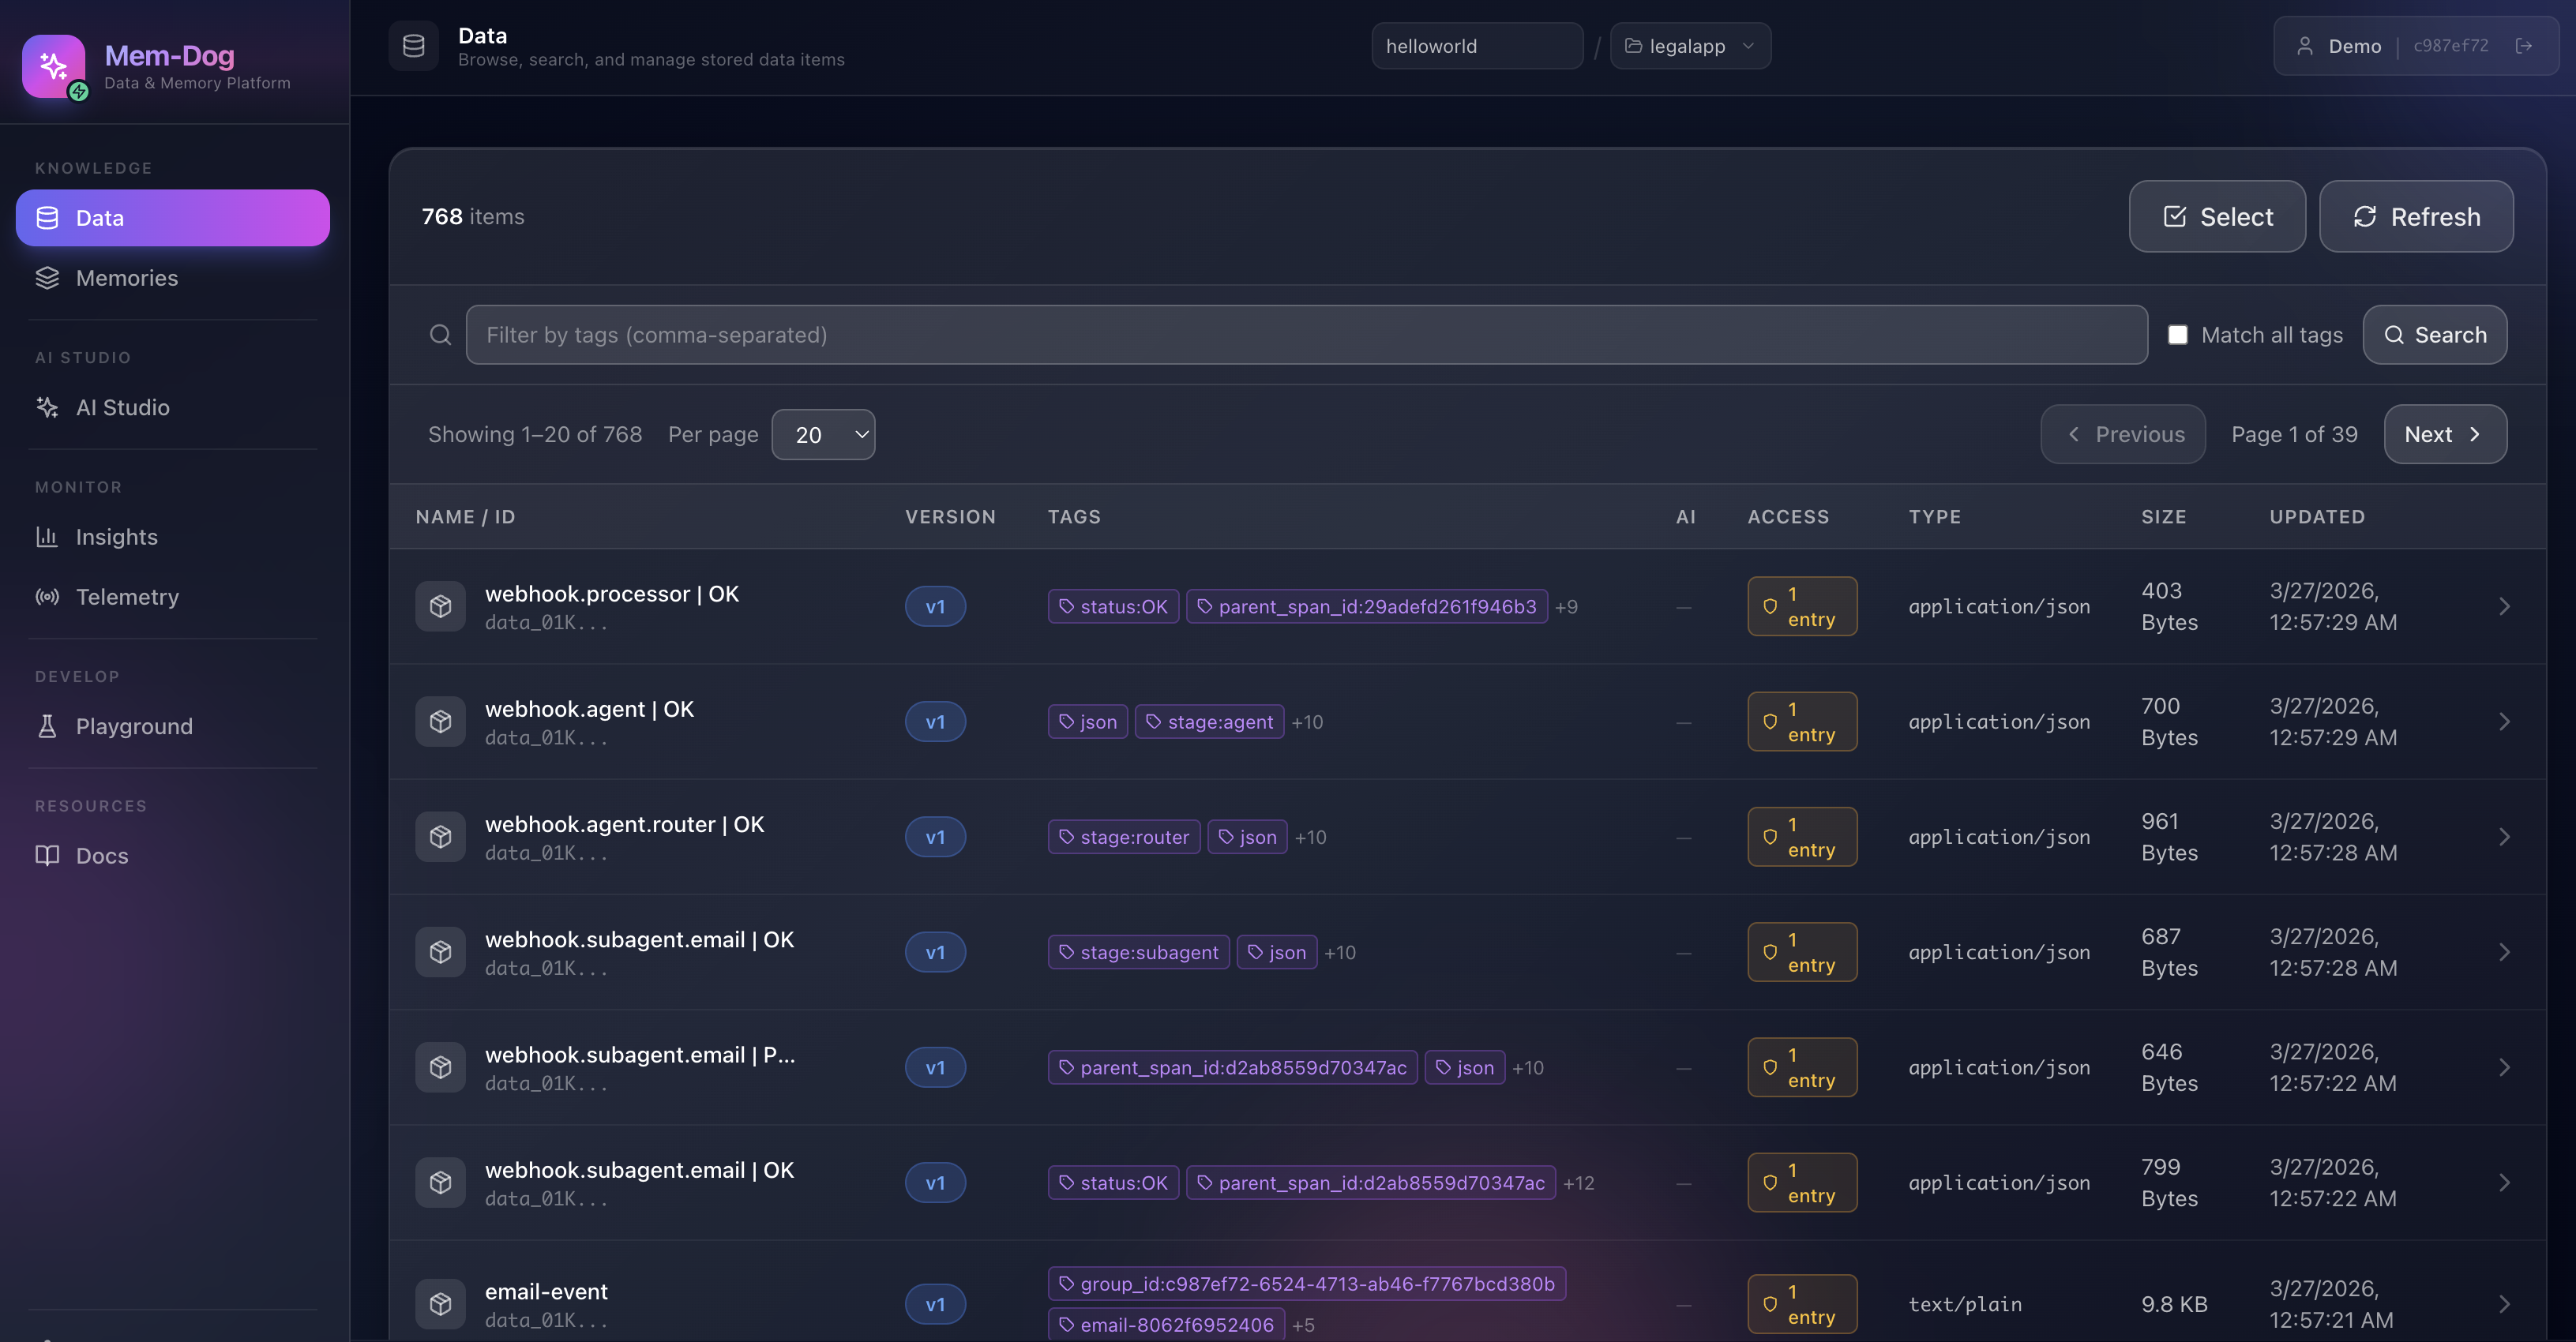Click the 9.8 KB size value
Screen dimensions: 2576x1342
point(2174,1304)
